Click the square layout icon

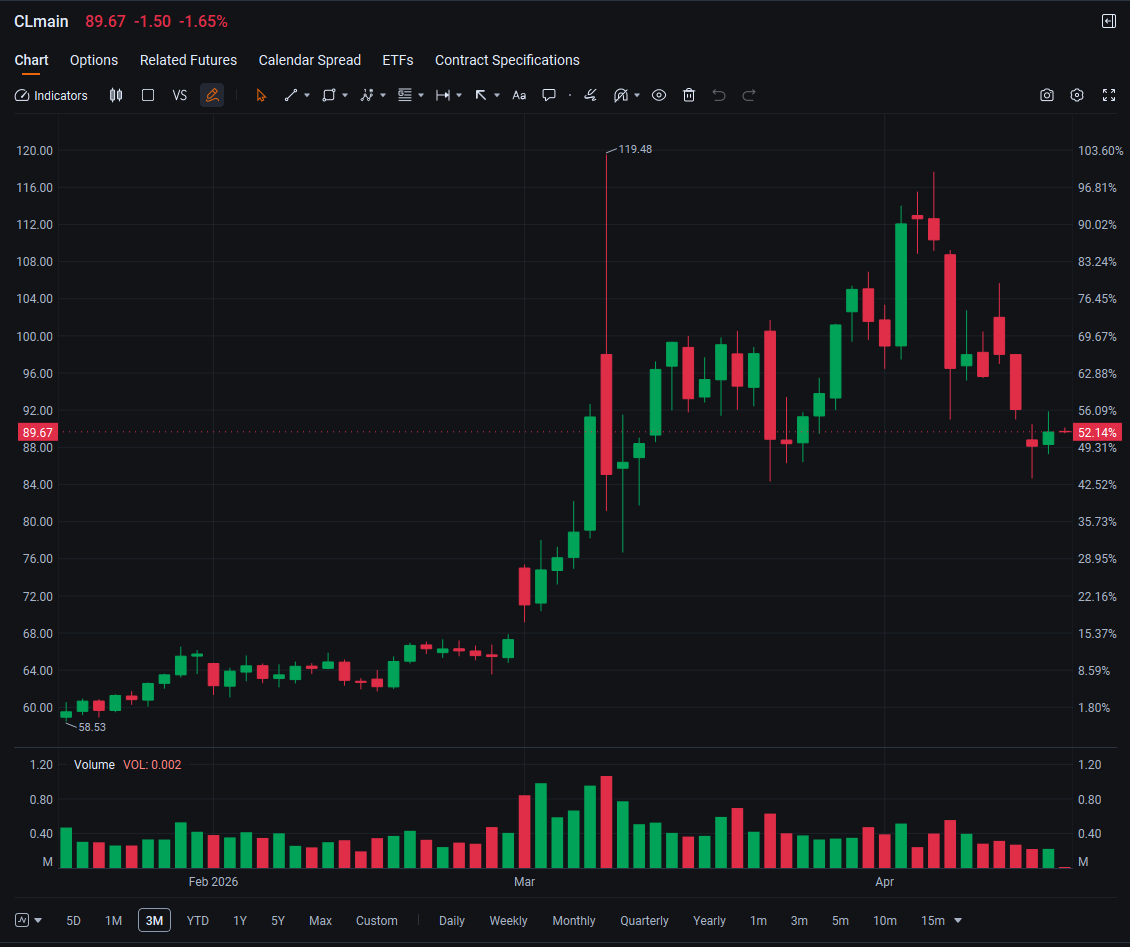pos(148,95)
